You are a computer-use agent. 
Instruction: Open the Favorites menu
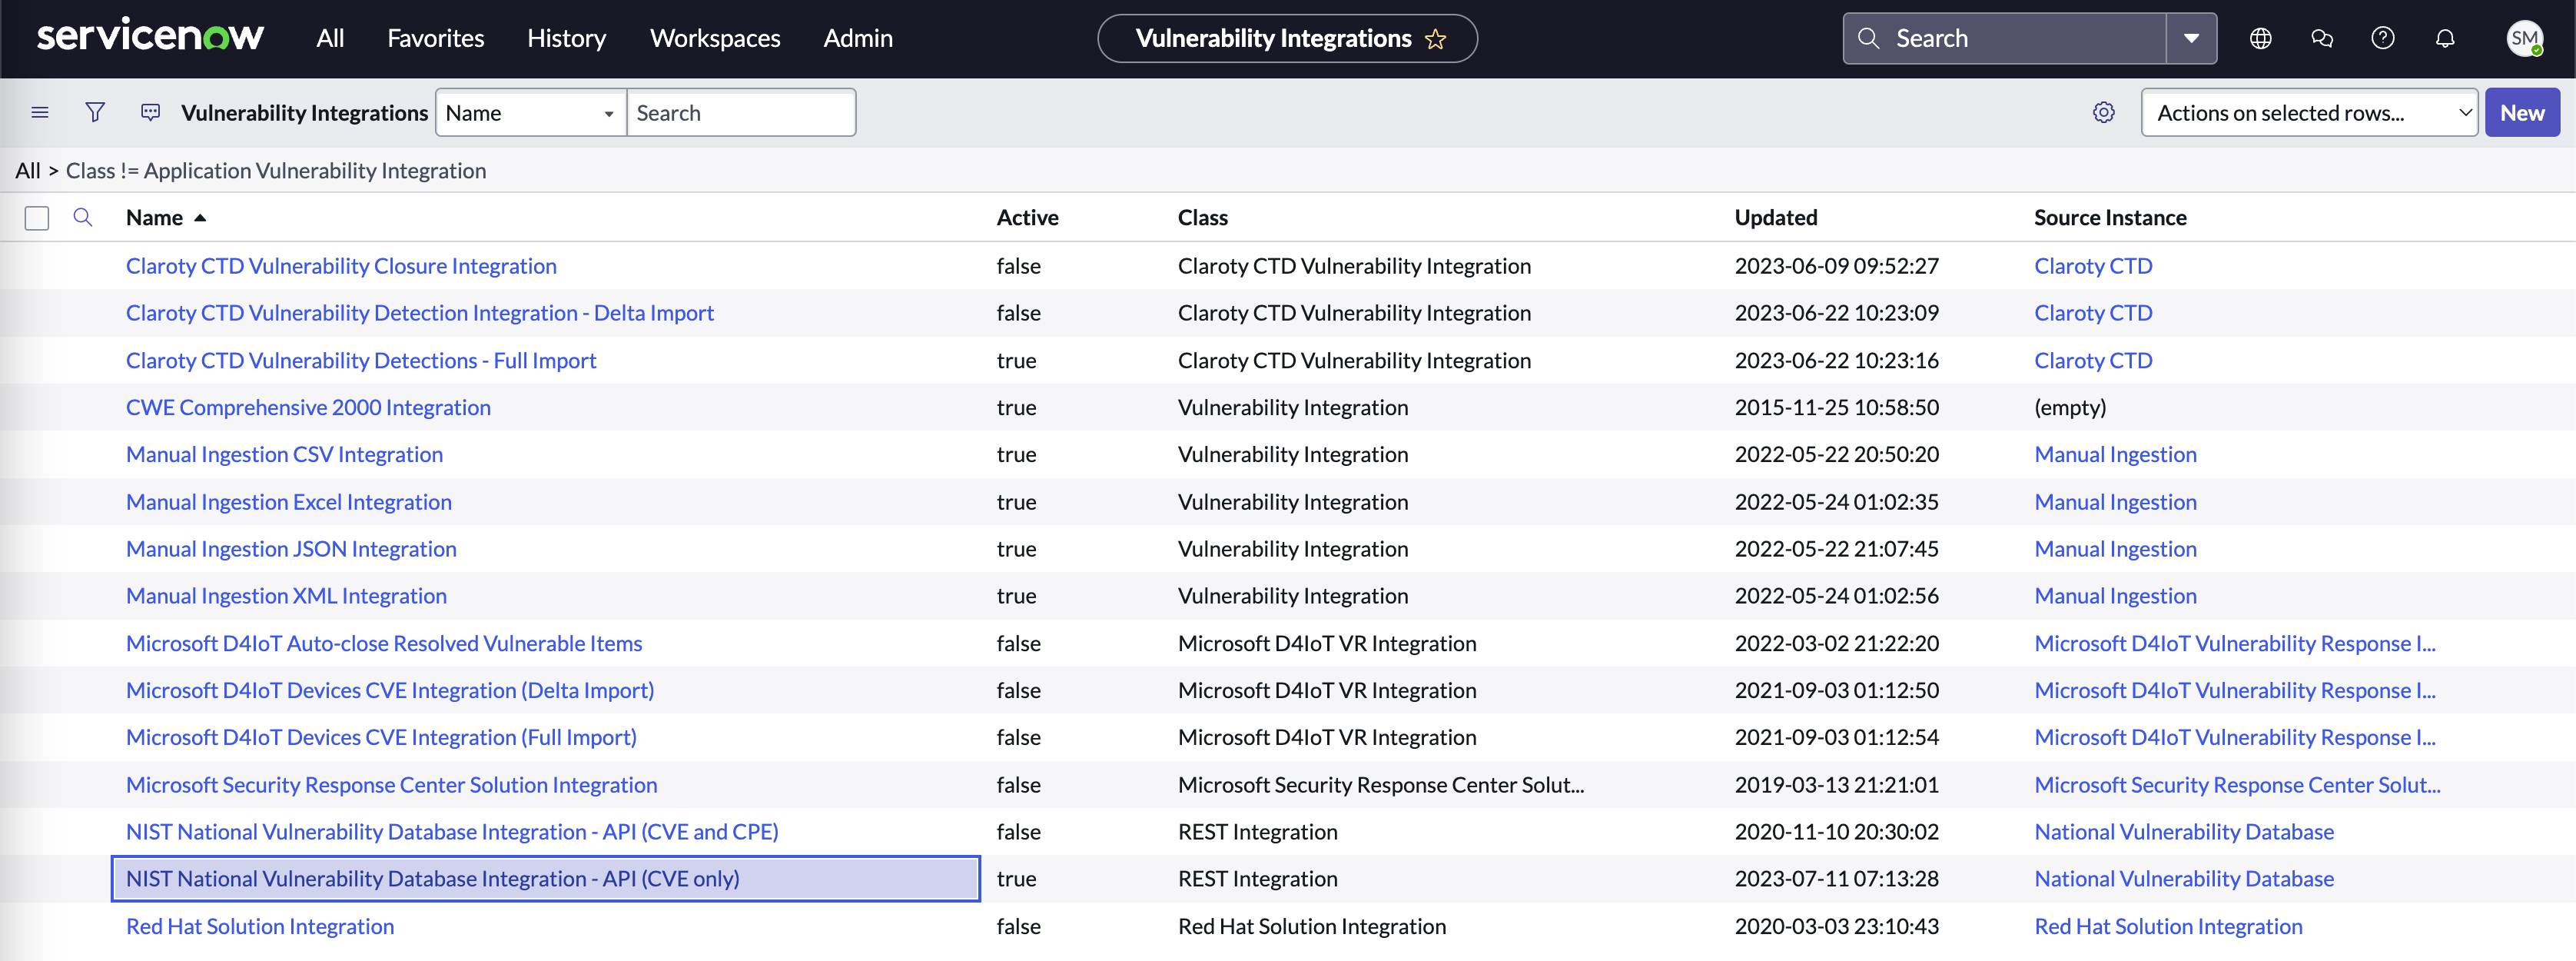(436, 38)
